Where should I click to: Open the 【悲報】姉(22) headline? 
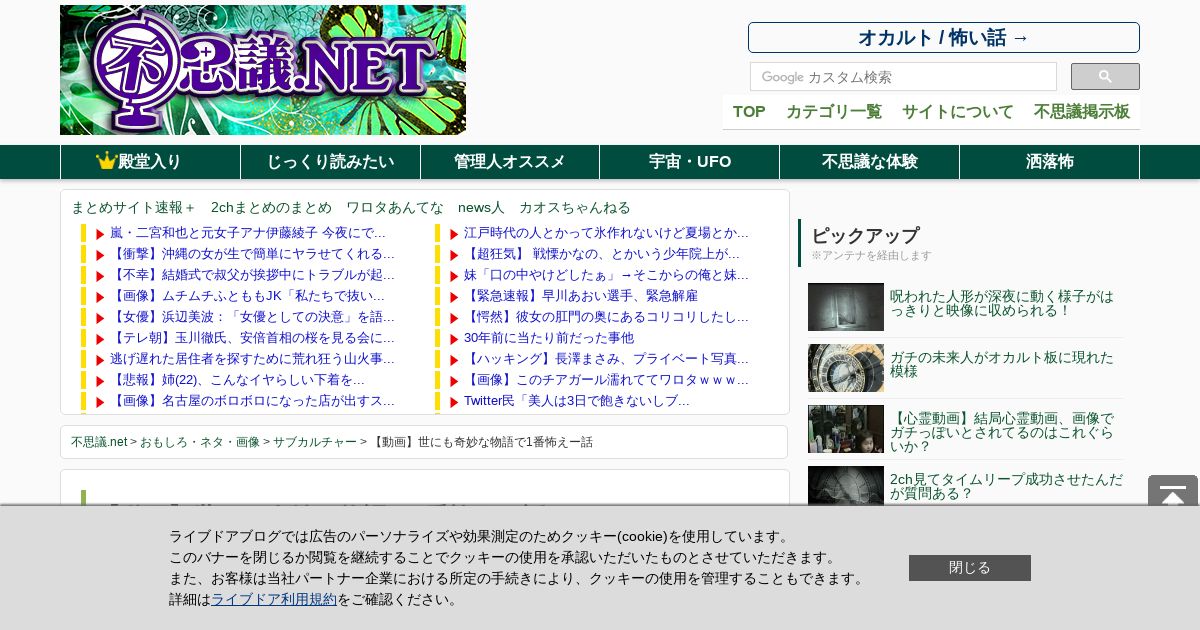(x=237, y=380)
